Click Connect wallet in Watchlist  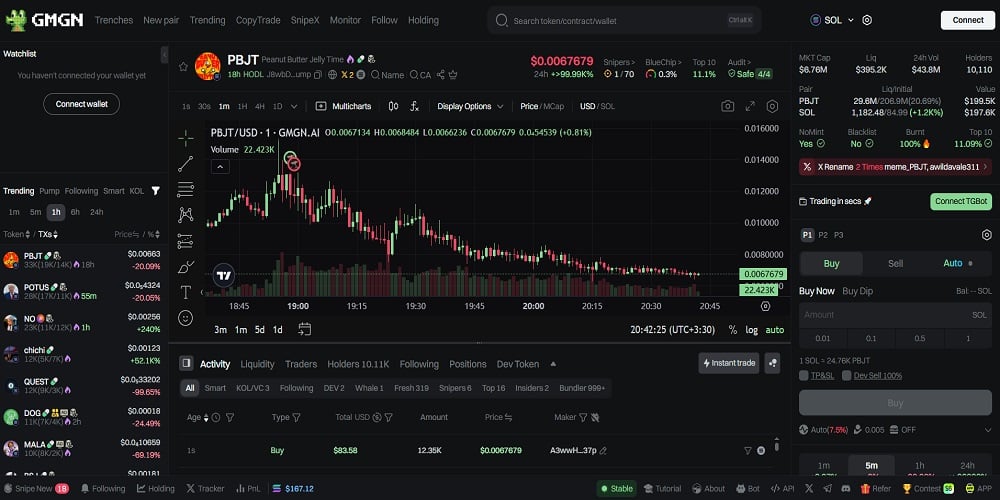point(81,104)
